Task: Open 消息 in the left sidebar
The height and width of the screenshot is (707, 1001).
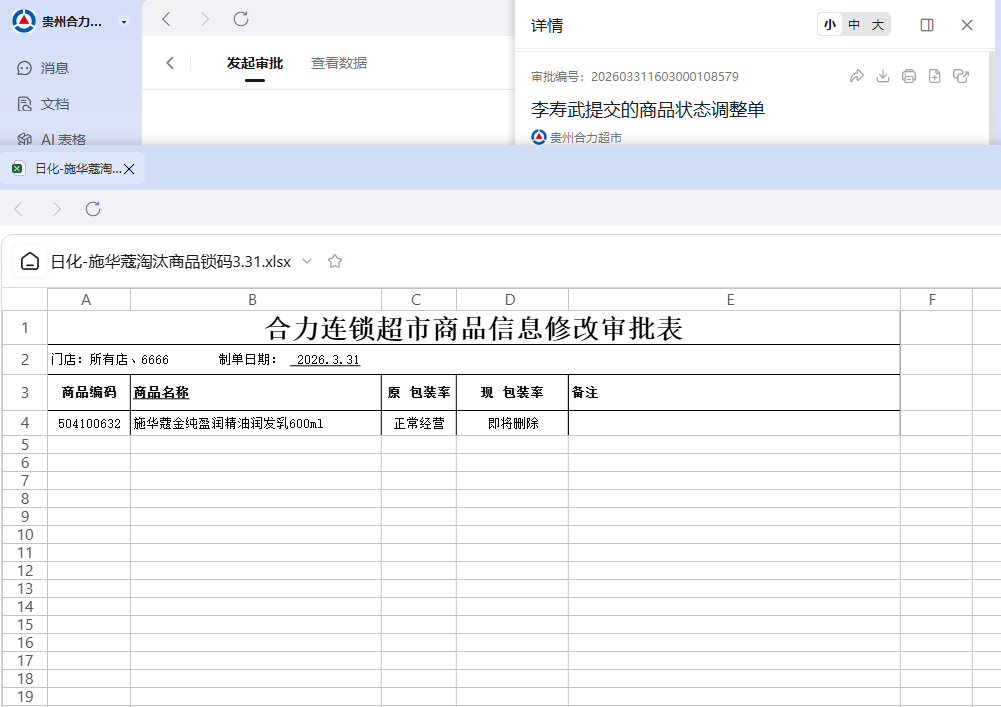Action: [54, 68]
